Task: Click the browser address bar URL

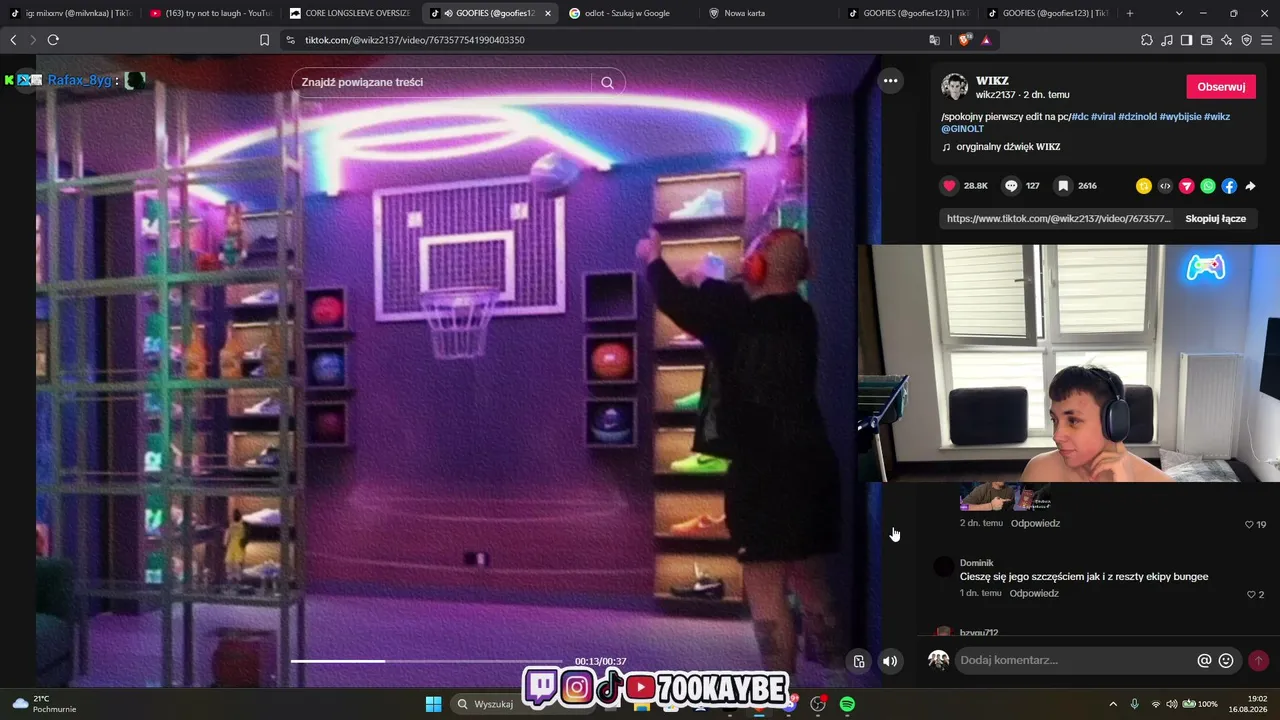Action: (415, 40)
